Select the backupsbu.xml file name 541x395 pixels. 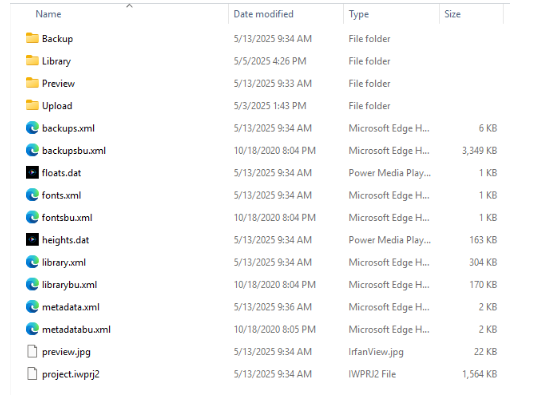coord(74,151)
